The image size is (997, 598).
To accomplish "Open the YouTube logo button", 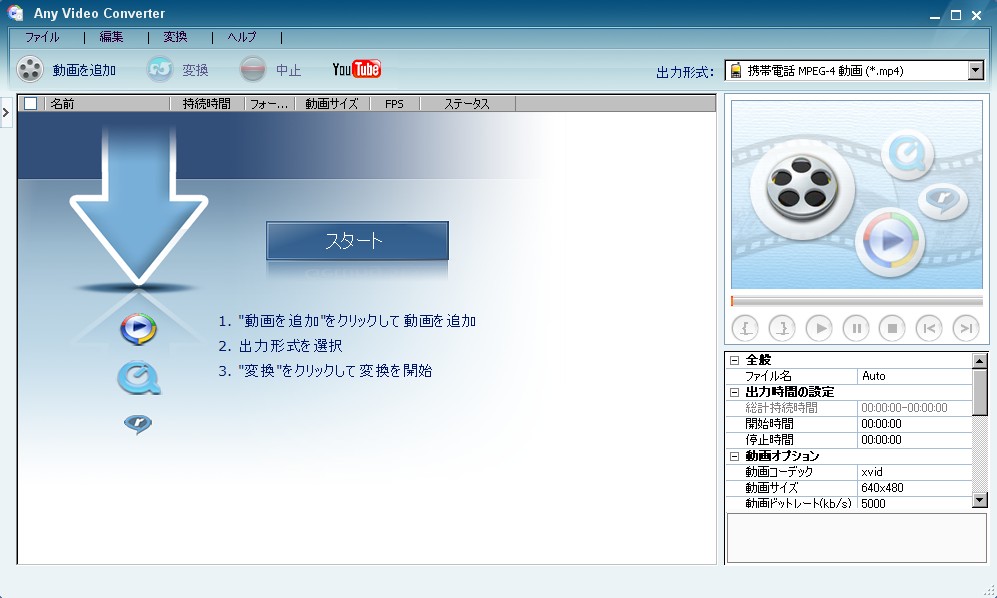I will [357, 69].
